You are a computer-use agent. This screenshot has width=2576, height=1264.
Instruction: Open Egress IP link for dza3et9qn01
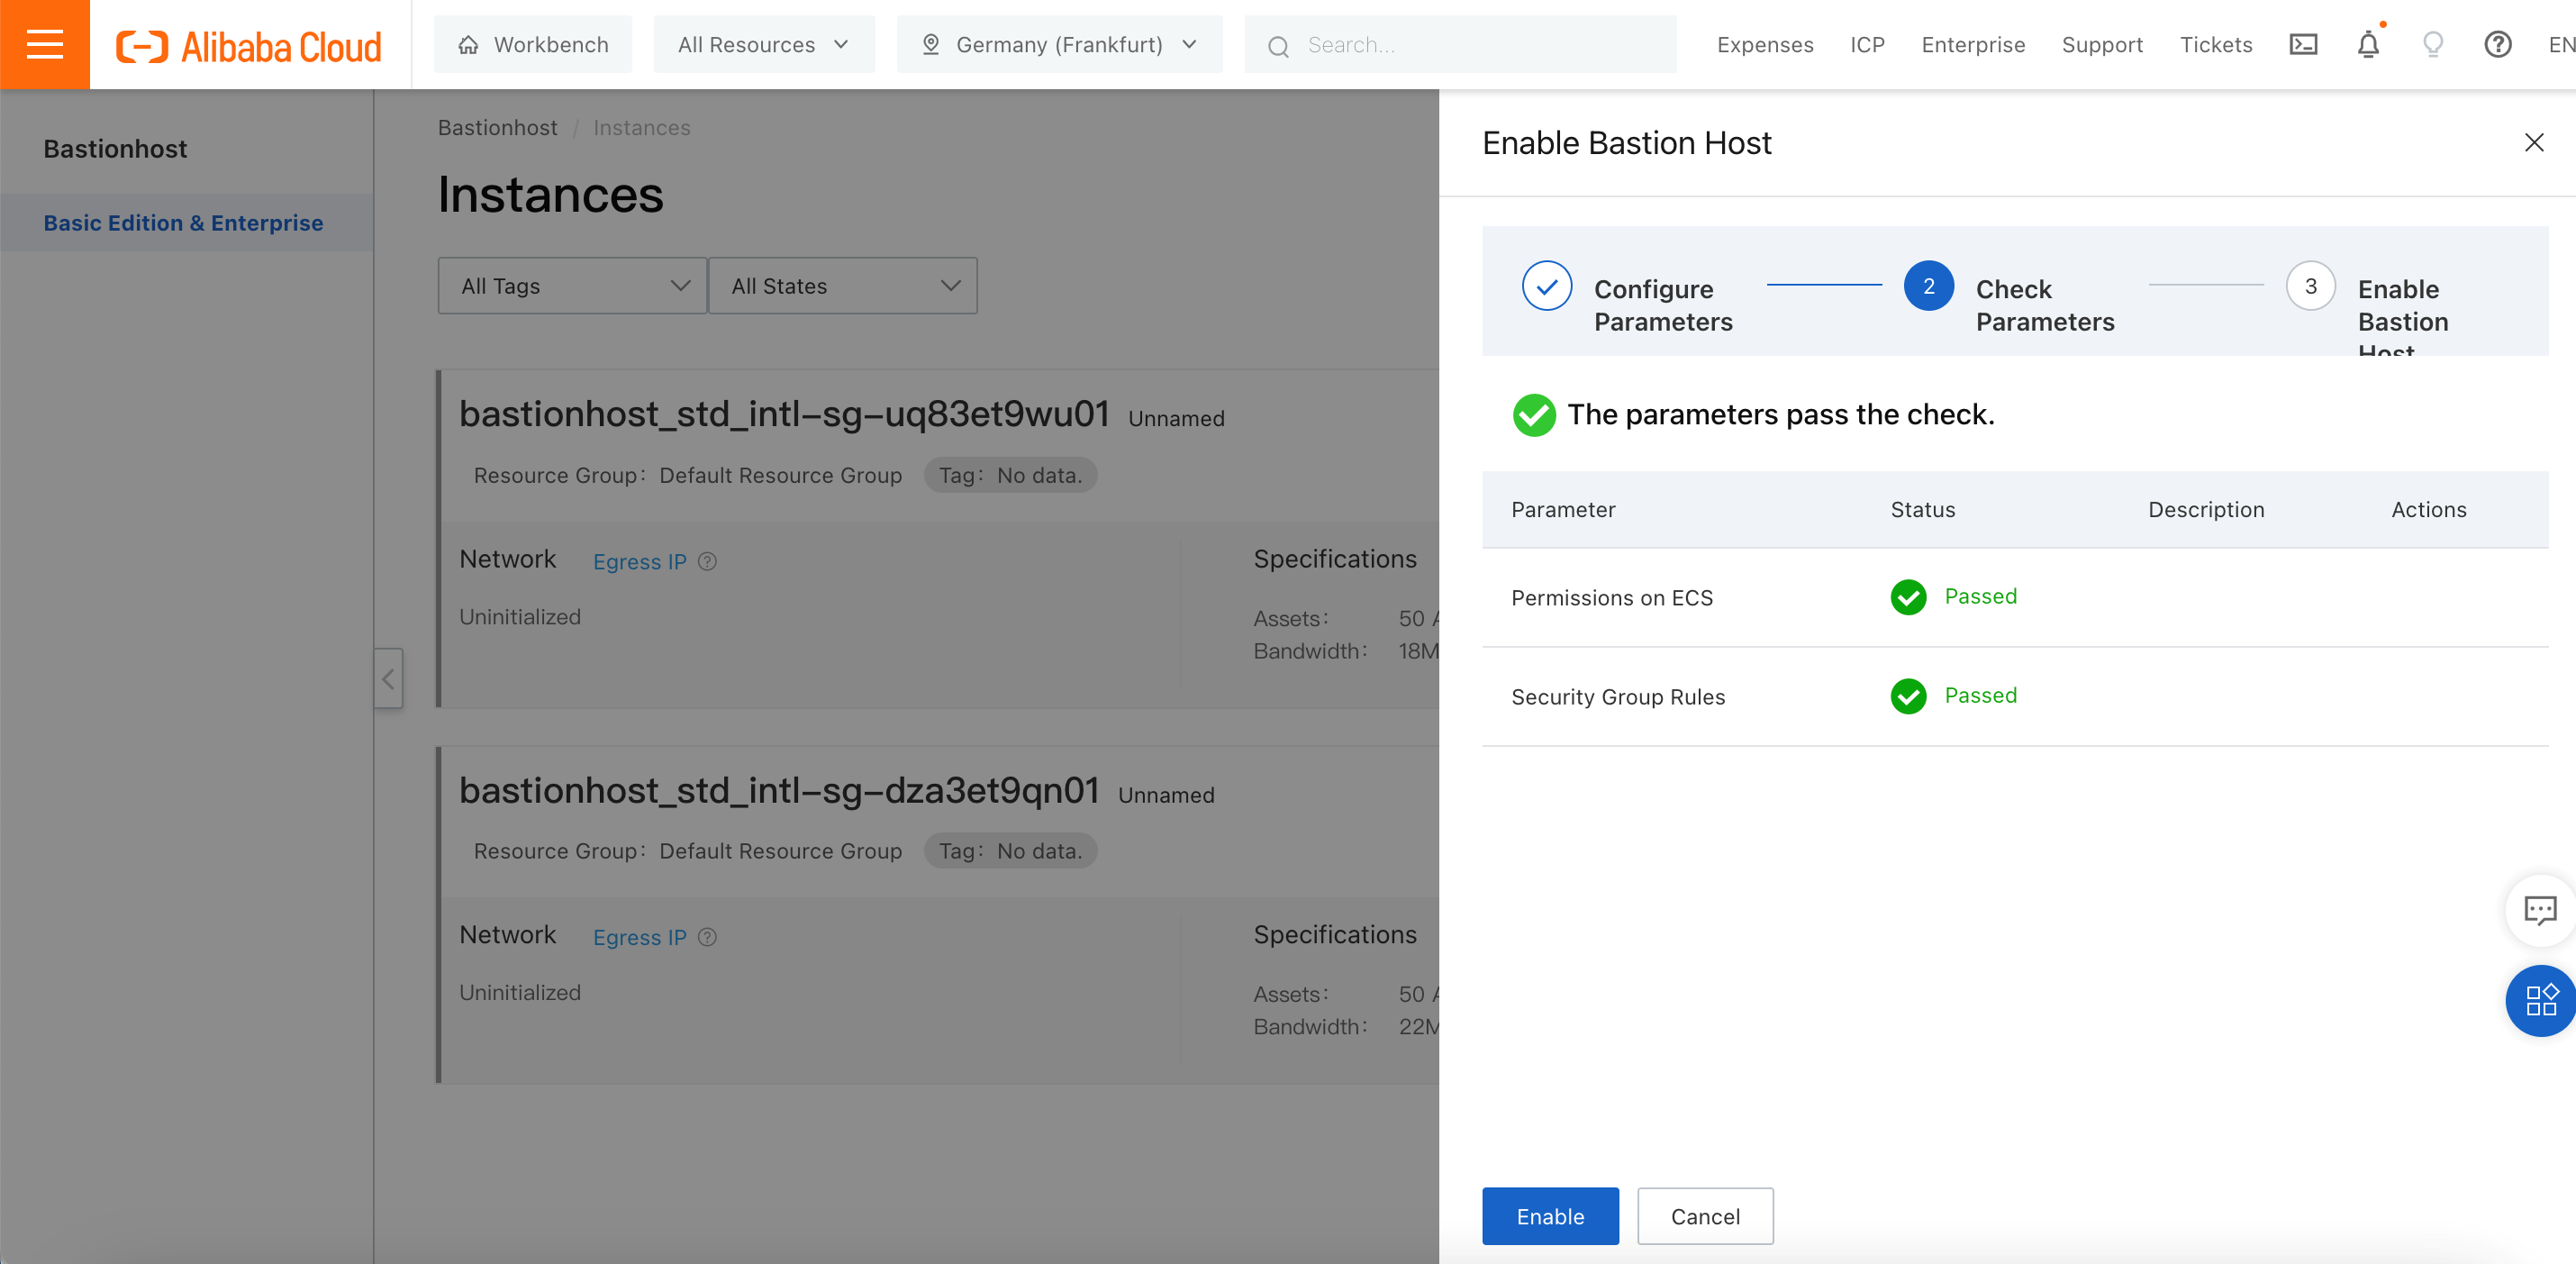[x=640, y=937]
